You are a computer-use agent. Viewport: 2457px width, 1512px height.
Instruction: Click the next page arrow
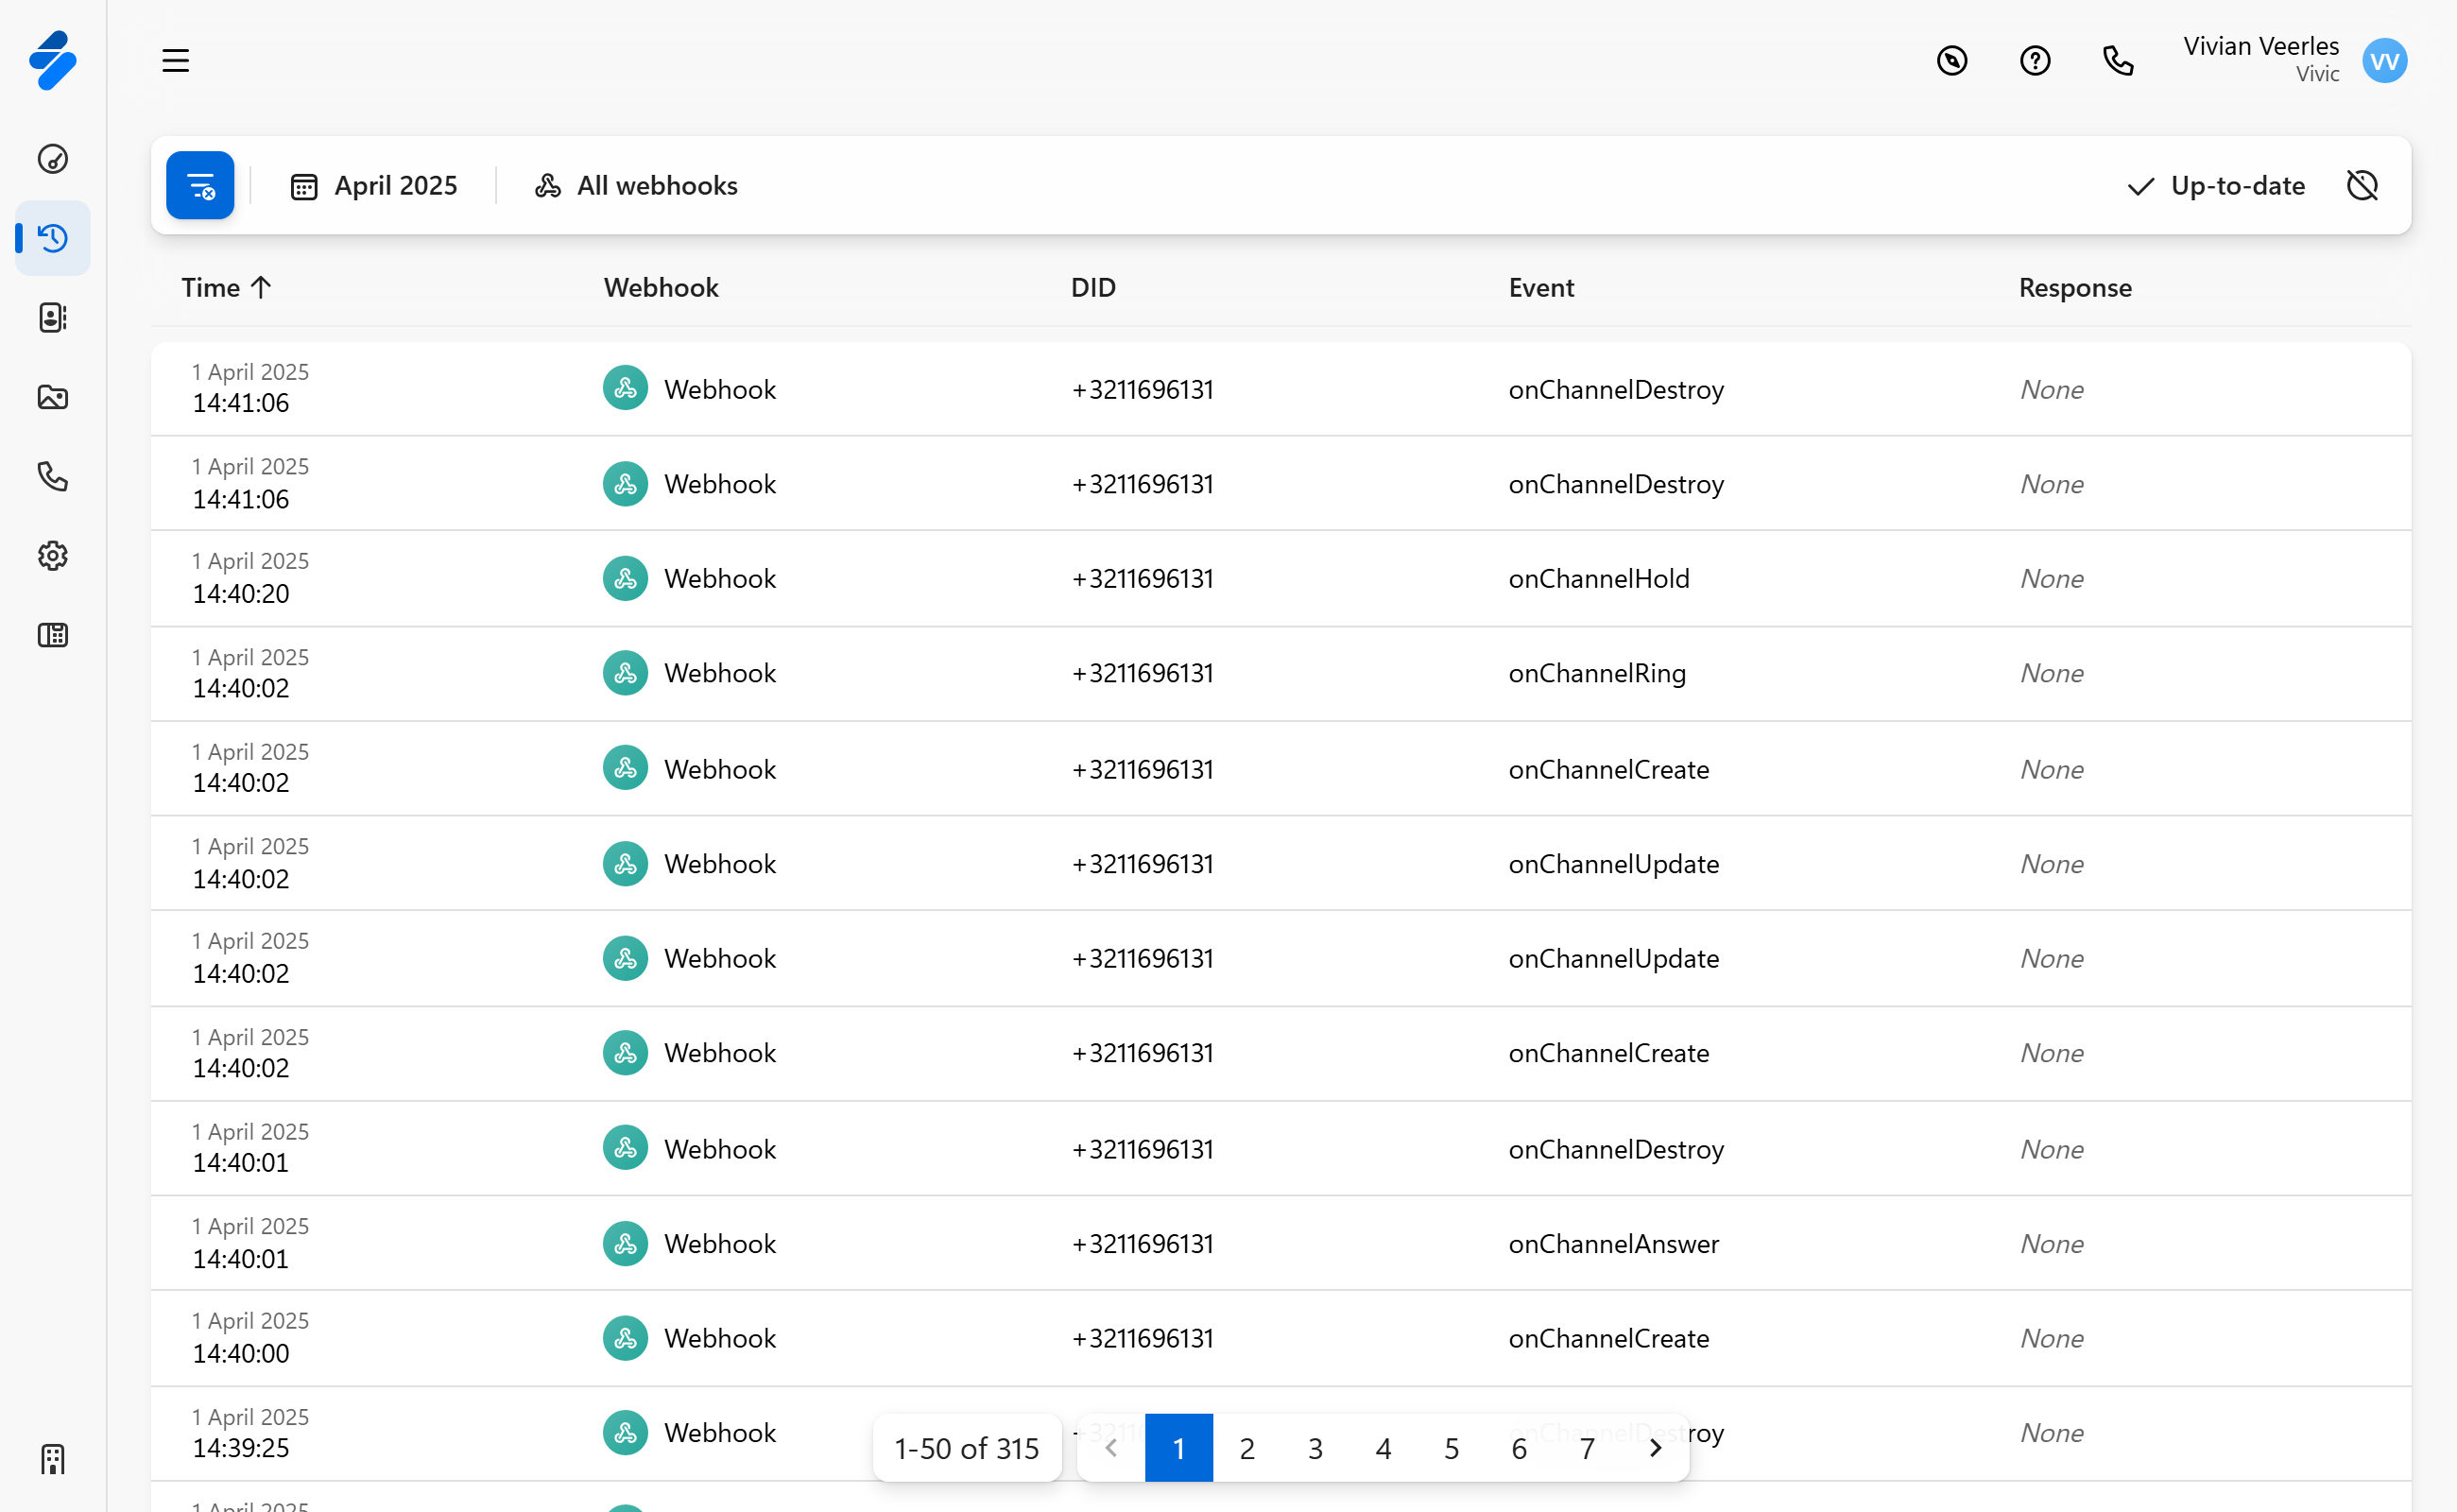[1655, 1448]
